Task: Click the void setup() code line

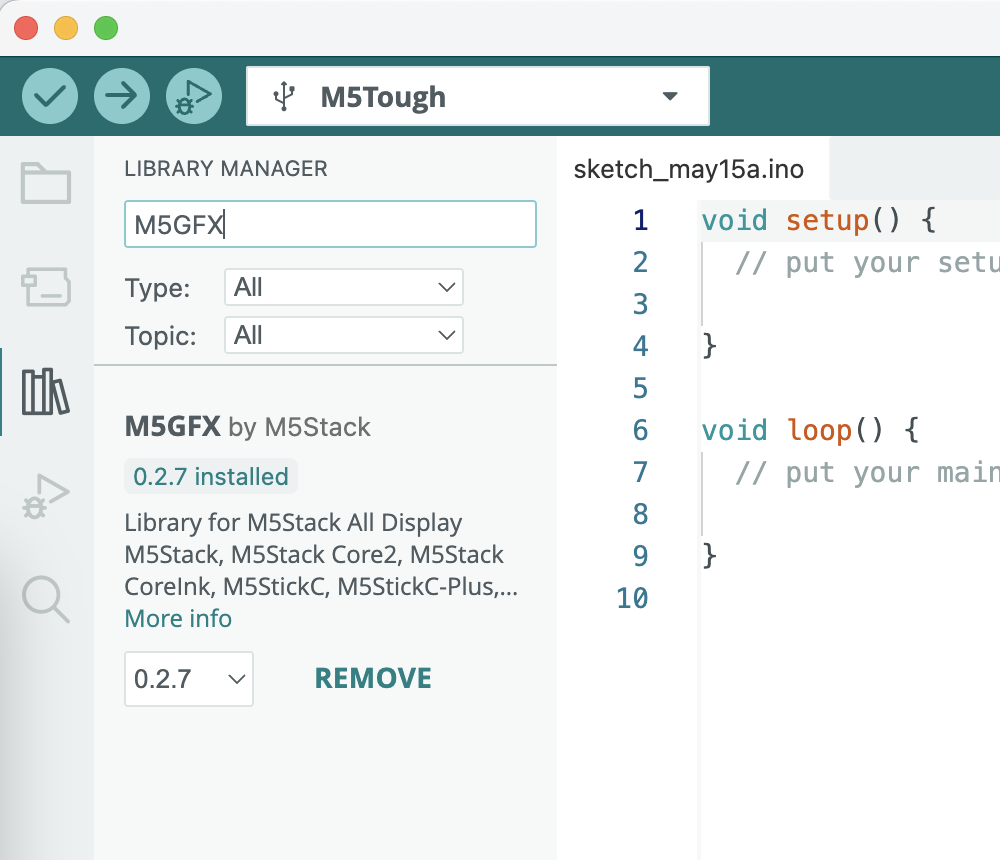Action: click(x=819, y=221)
